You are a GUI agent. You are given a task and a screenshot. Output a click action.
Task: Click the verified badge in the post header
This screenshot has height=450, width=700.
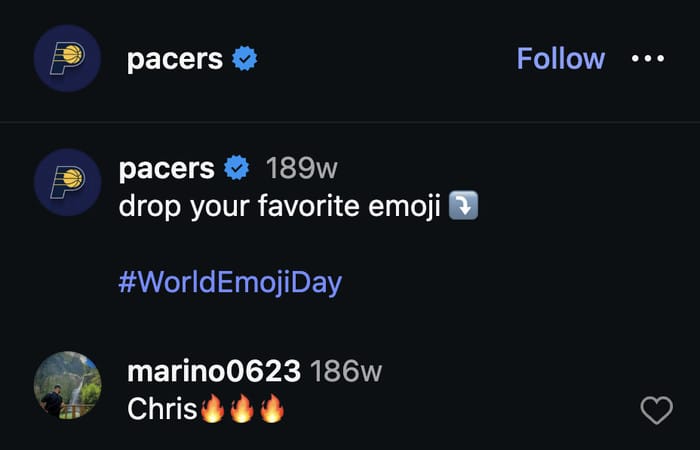pos(245,59)
